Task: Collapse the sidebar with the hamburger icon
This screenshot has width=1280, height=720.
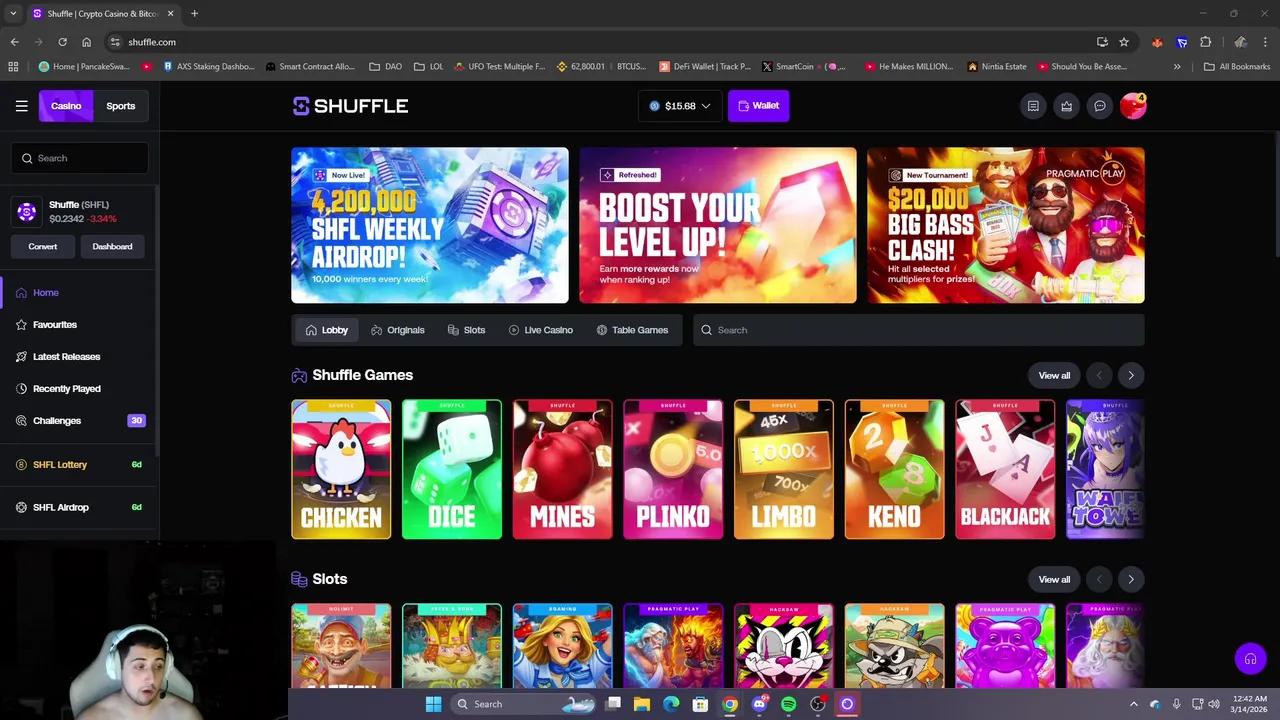Action: tap(21, 105)
